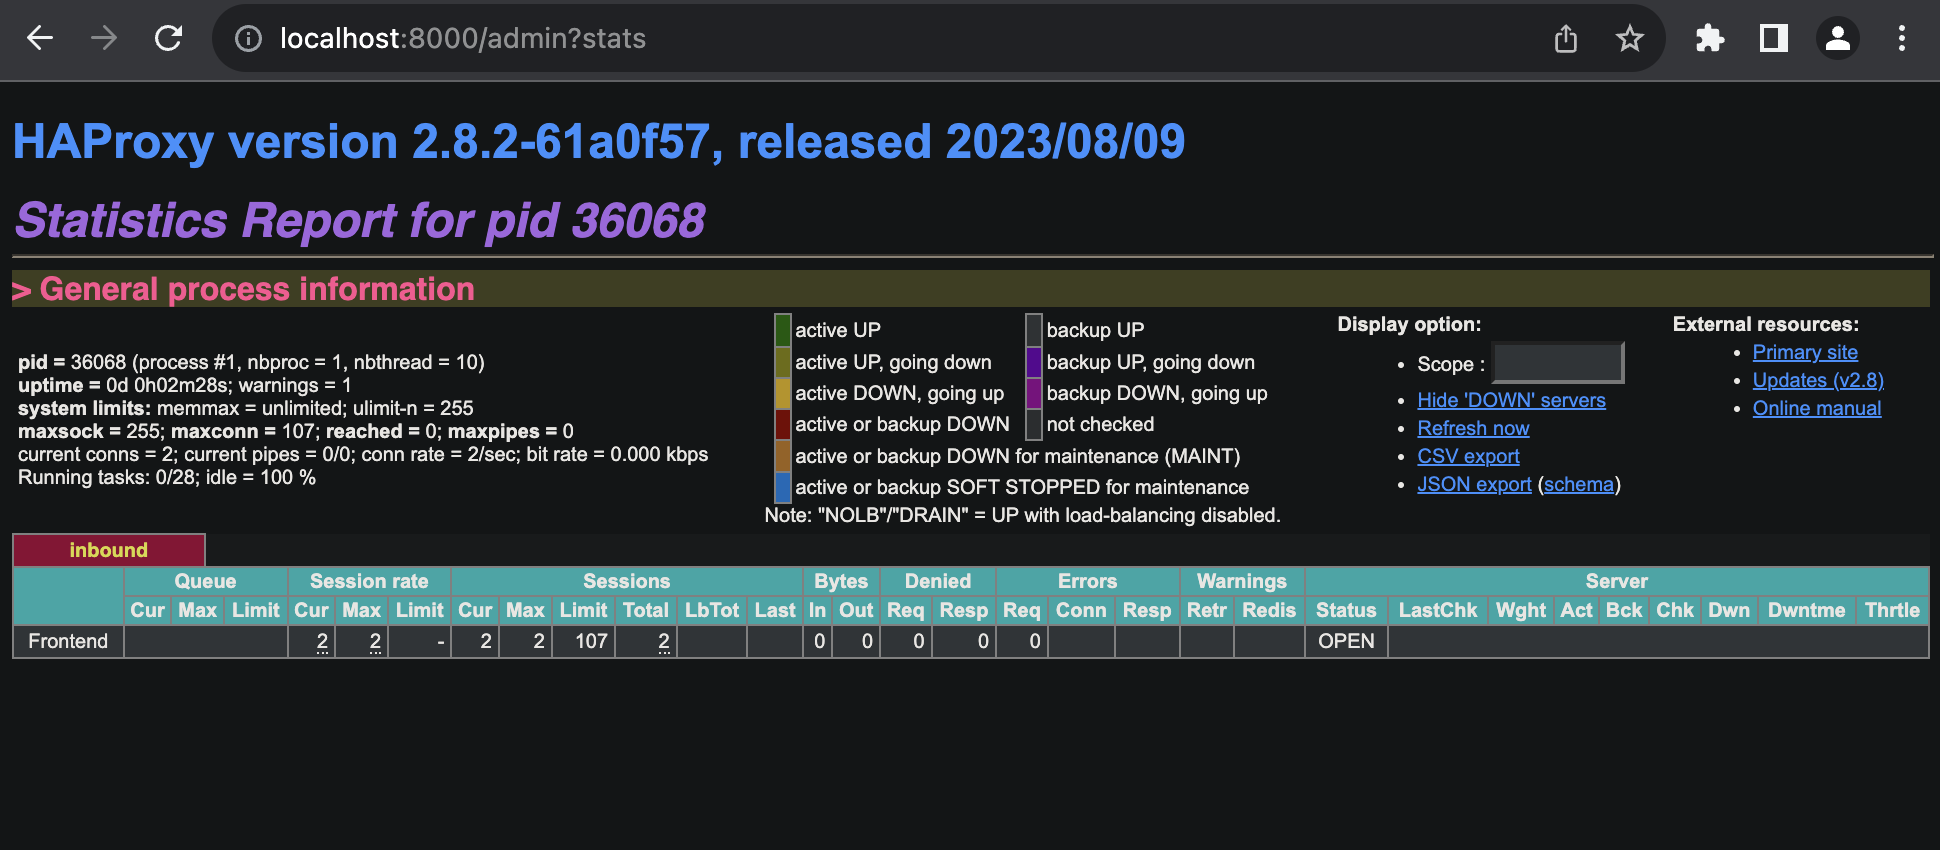
Task: Click the backup UP color swatch
Action: tap(1034, 330)
